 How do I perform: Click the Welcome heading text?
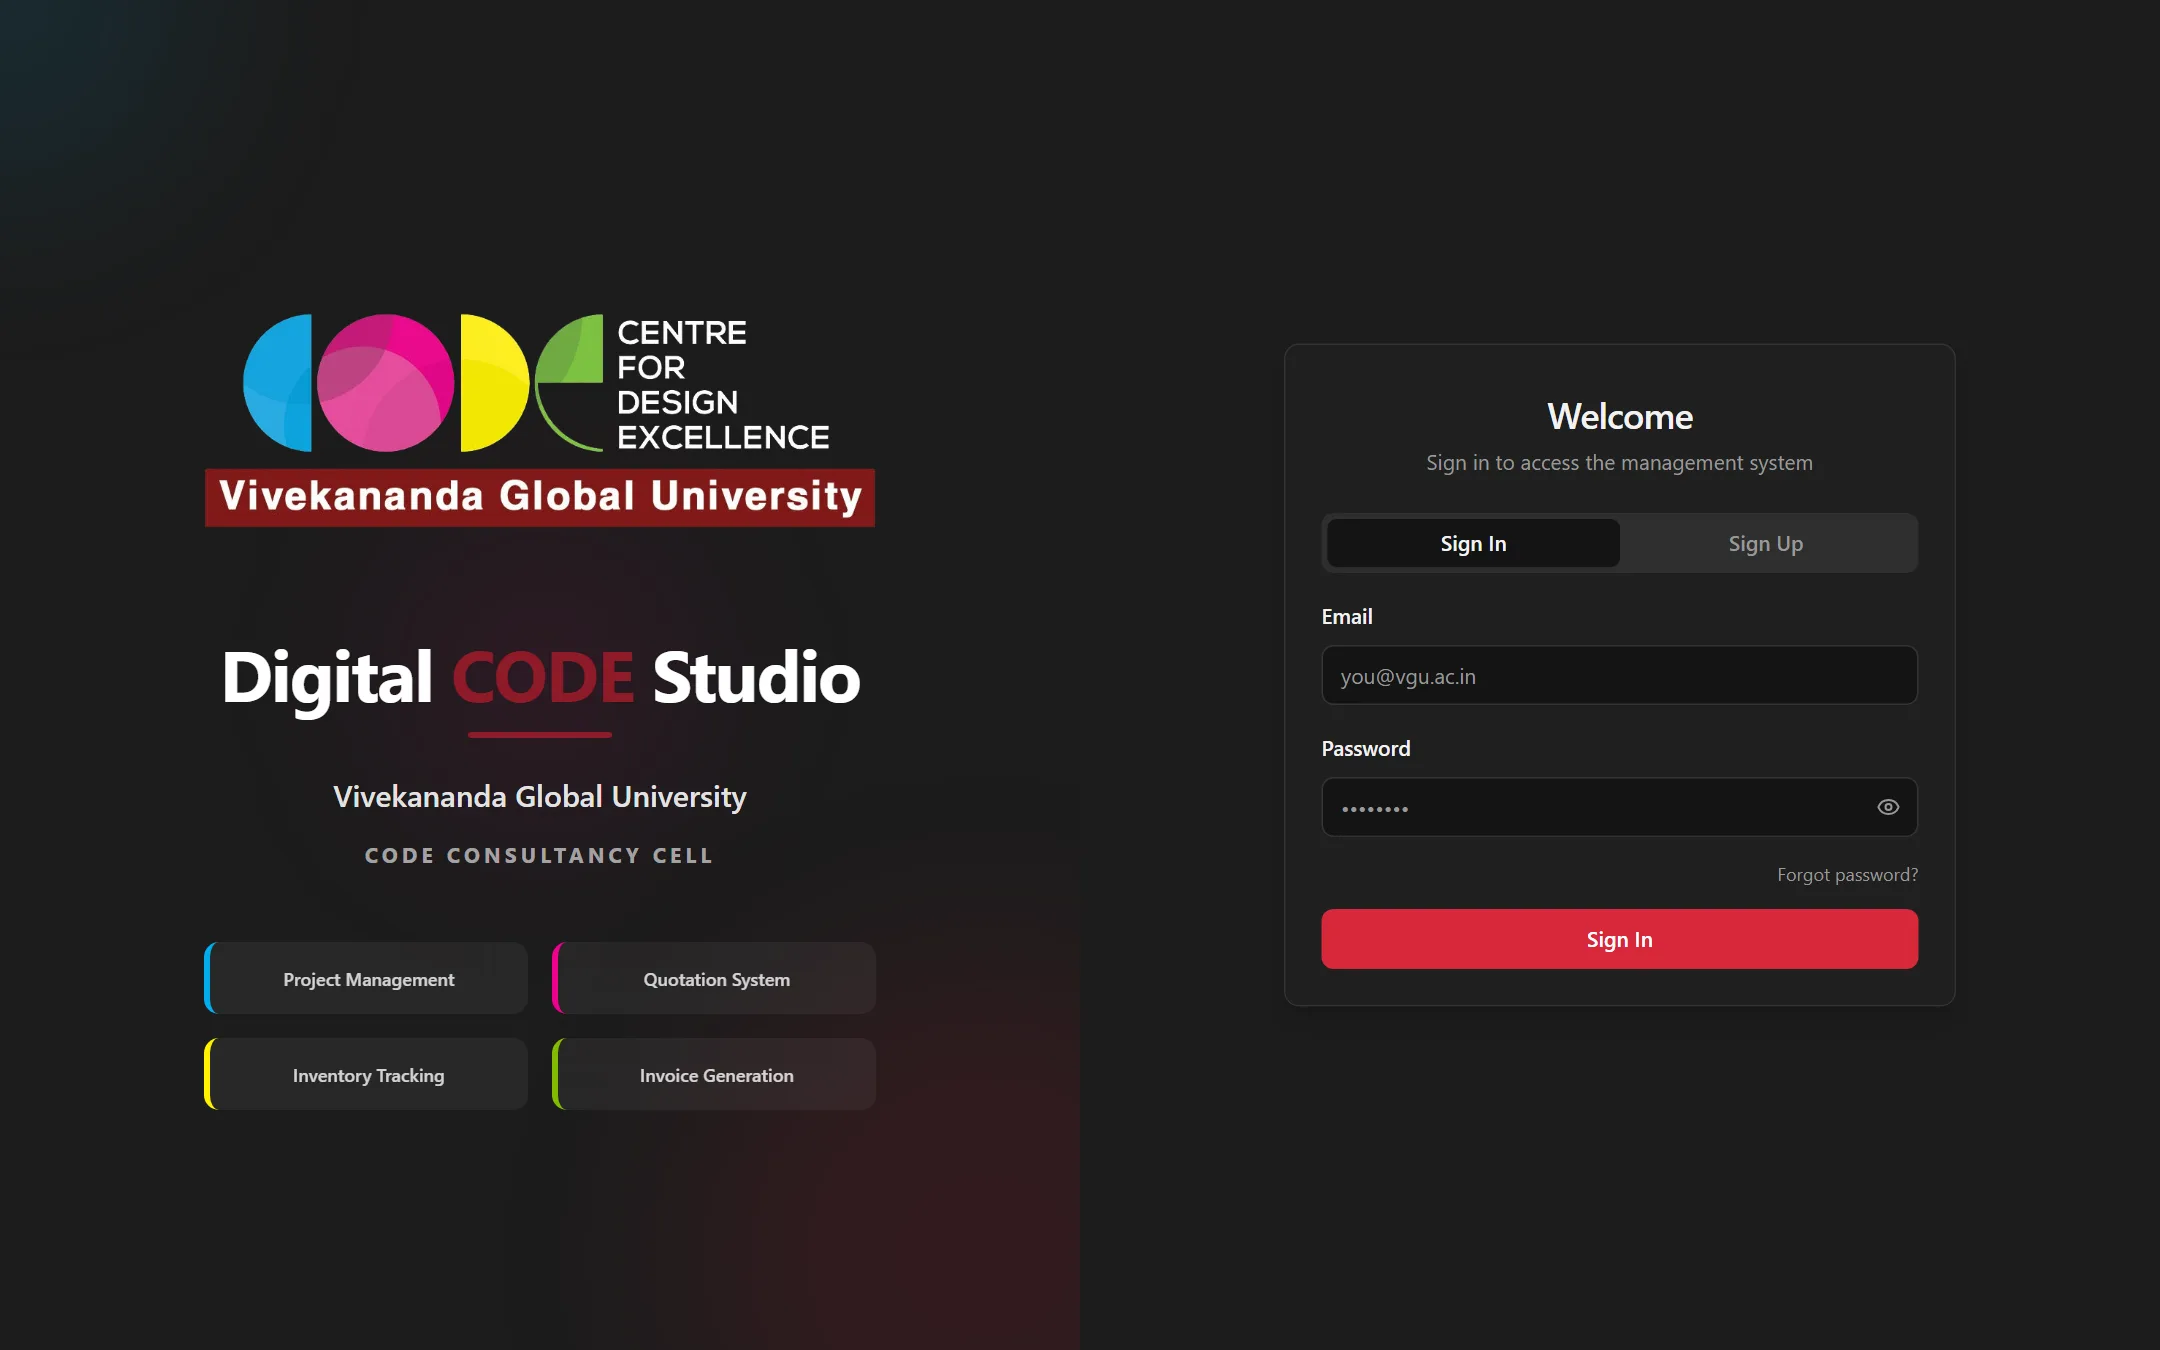(x=1620, y=417)
